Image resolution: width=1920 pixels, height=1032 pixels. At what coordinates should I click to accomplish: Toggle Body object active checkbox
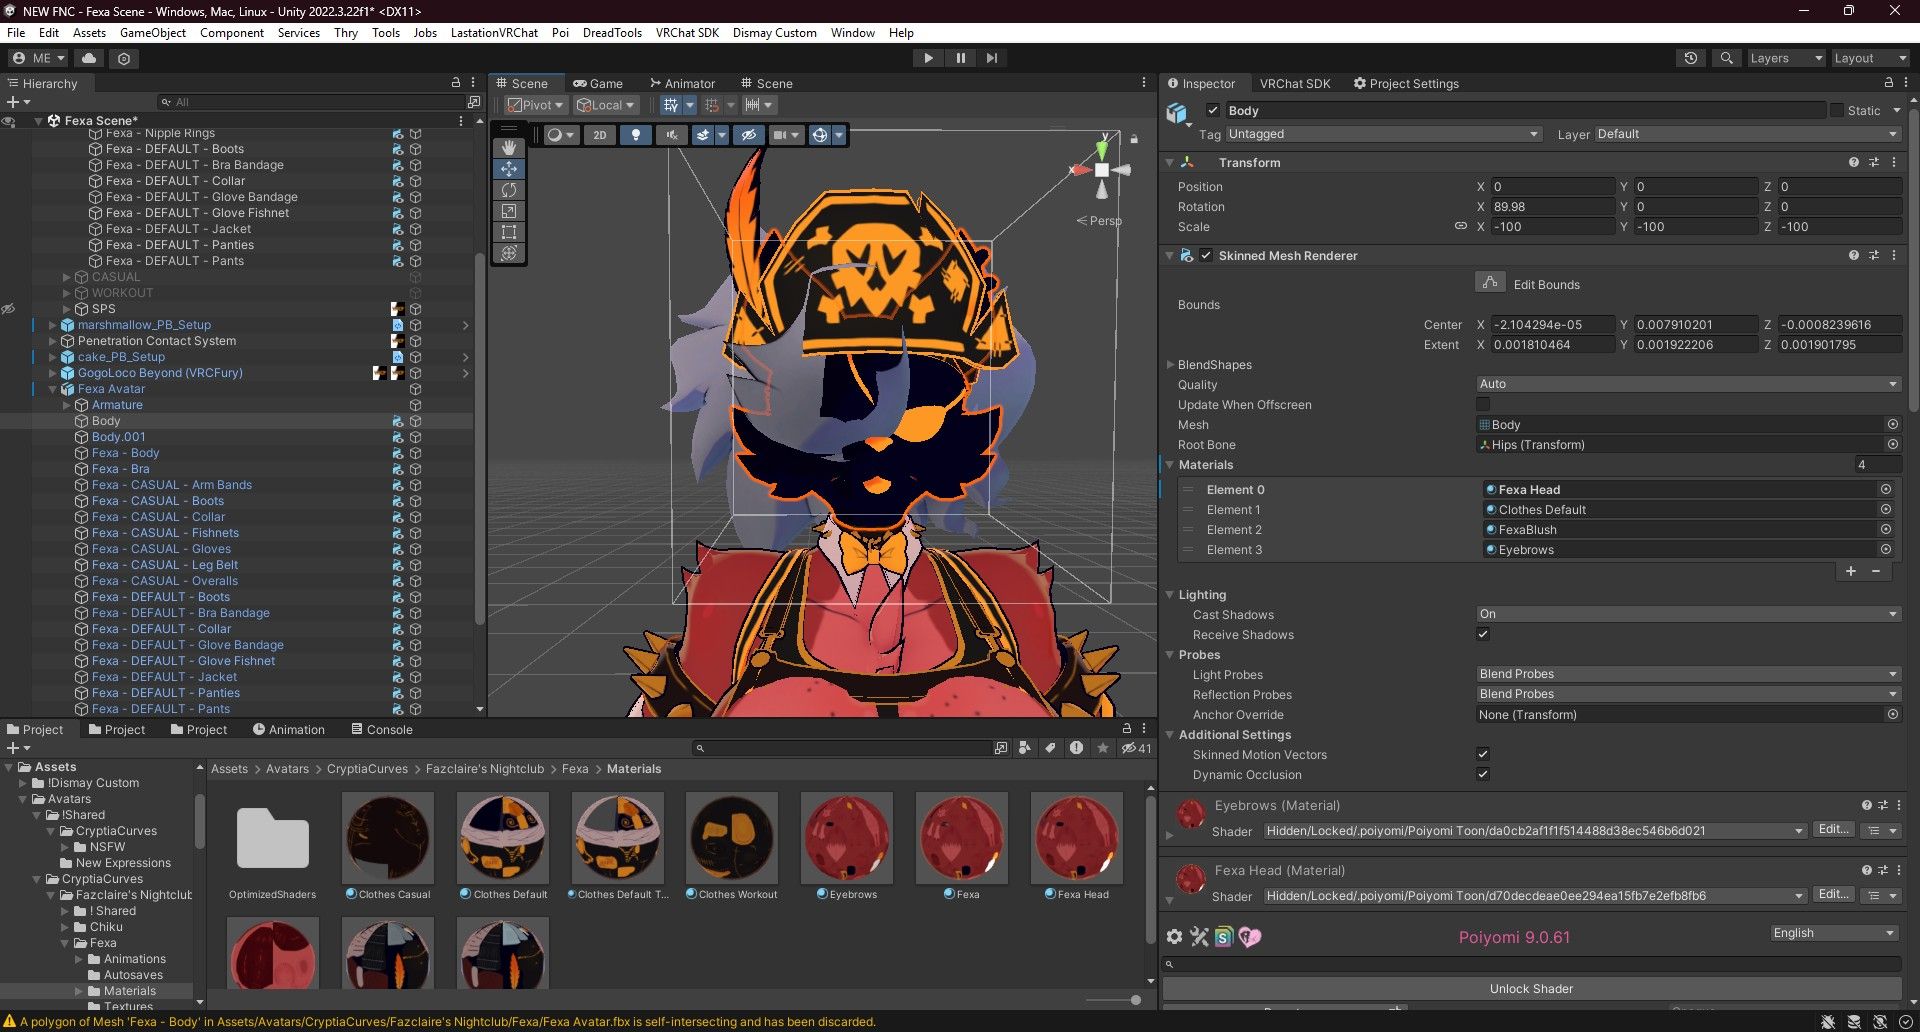[1213, 110]
